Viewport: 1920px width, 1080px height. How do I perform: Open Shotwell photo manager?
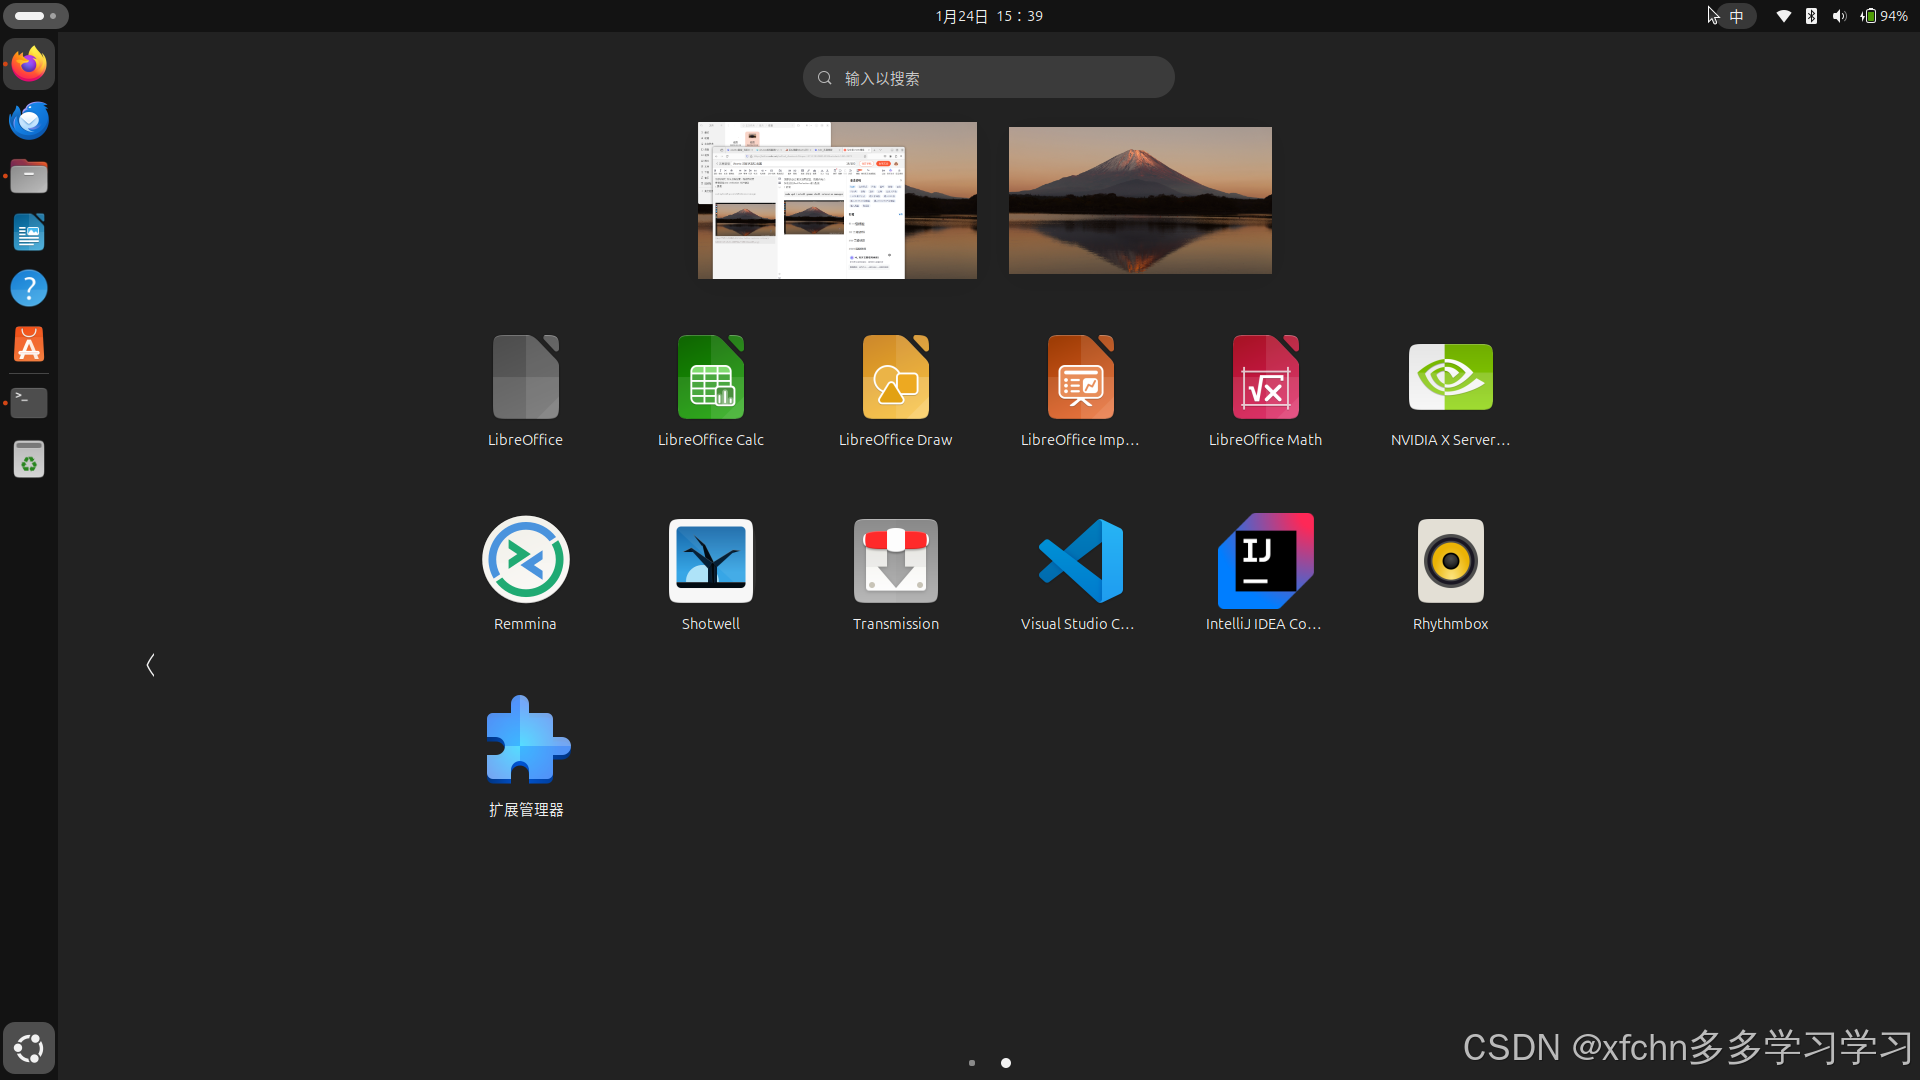tap(710, 574)
